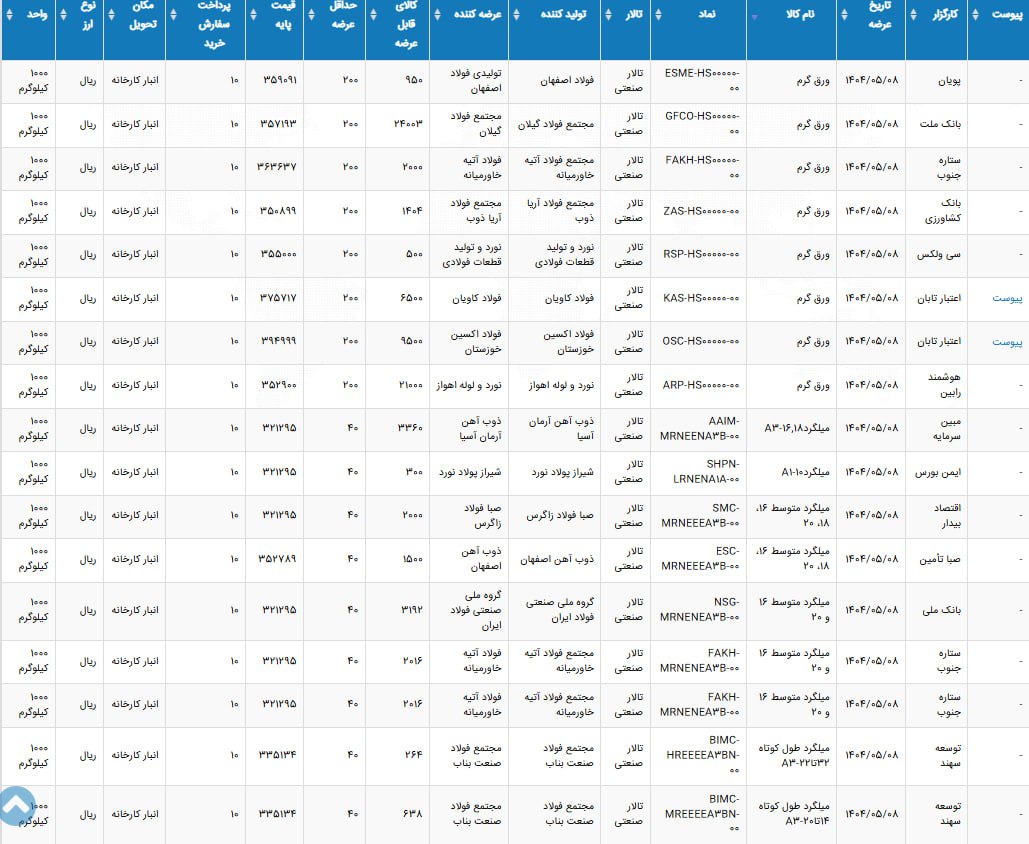Select the ESME-HS symbol cell
Image resolution: width=1029 pixels, height=844 pixels.
702,81
